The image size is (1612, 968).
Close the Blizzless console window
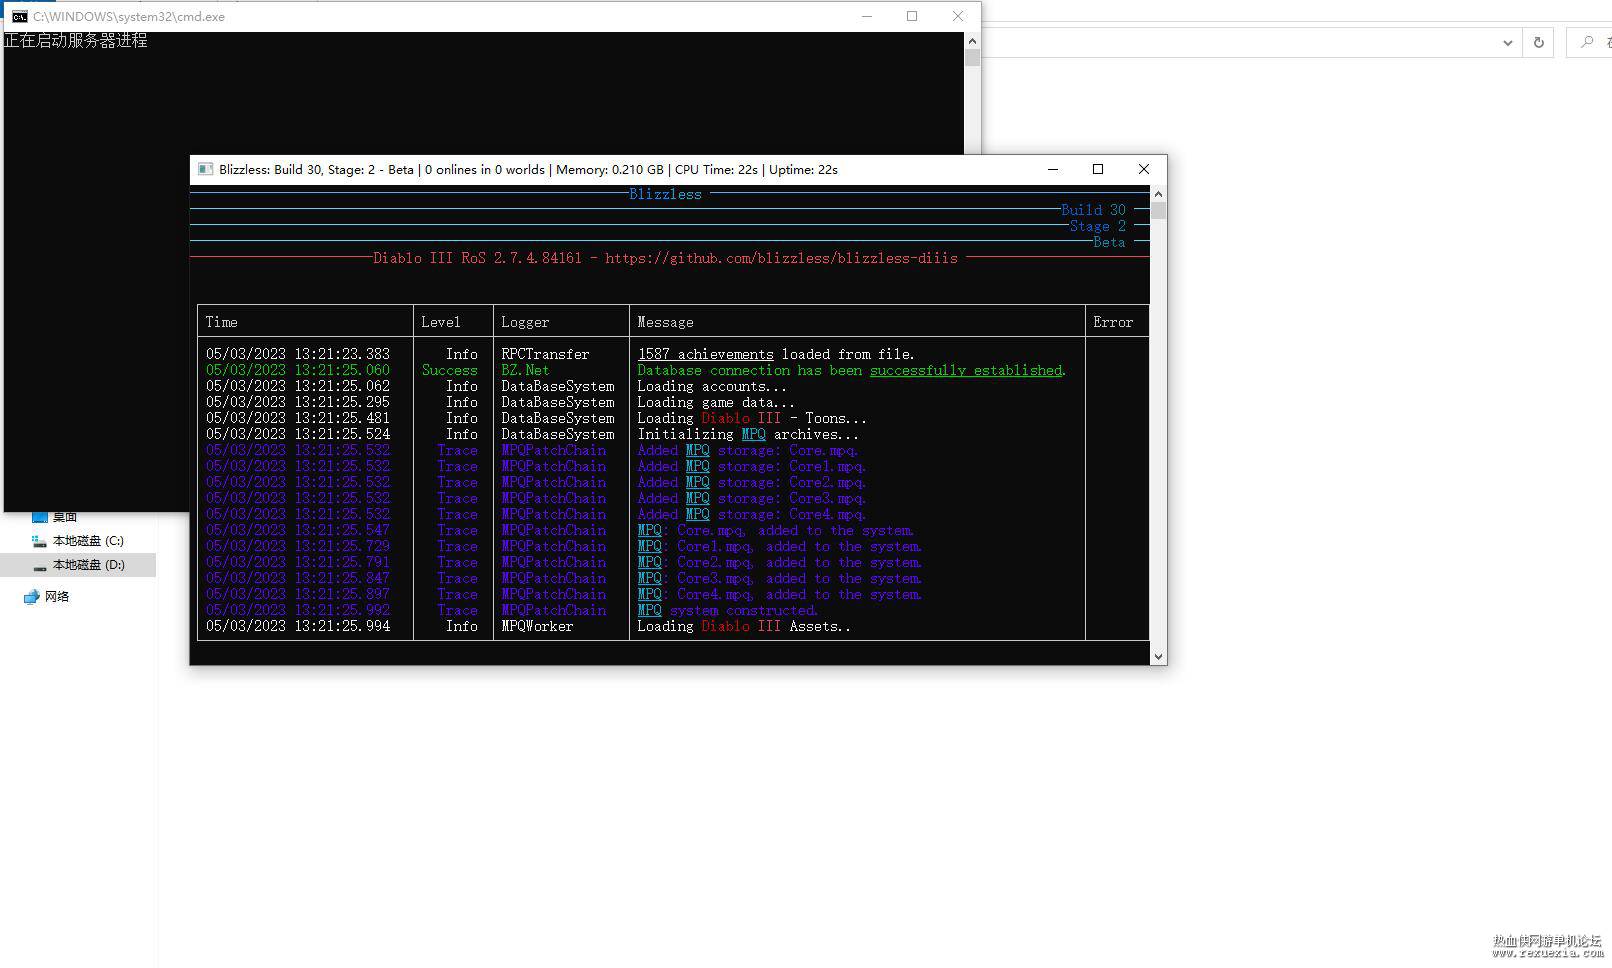tap(1144, 169)
